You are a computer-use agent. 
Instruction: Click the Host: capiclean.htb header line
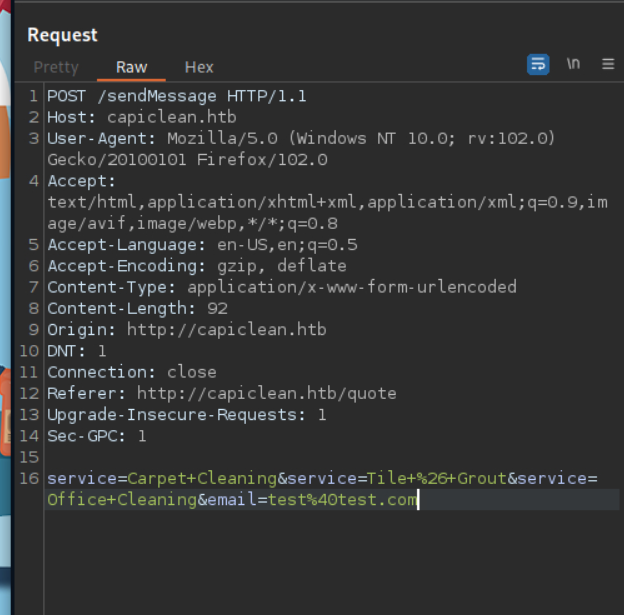click(141, 118)
